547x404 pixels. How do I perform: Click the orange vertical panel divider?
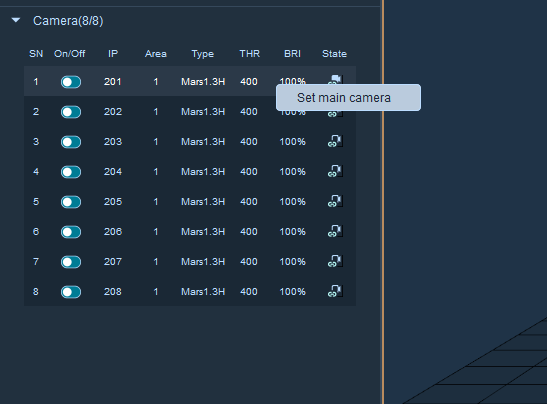click(x=383, y=202)
